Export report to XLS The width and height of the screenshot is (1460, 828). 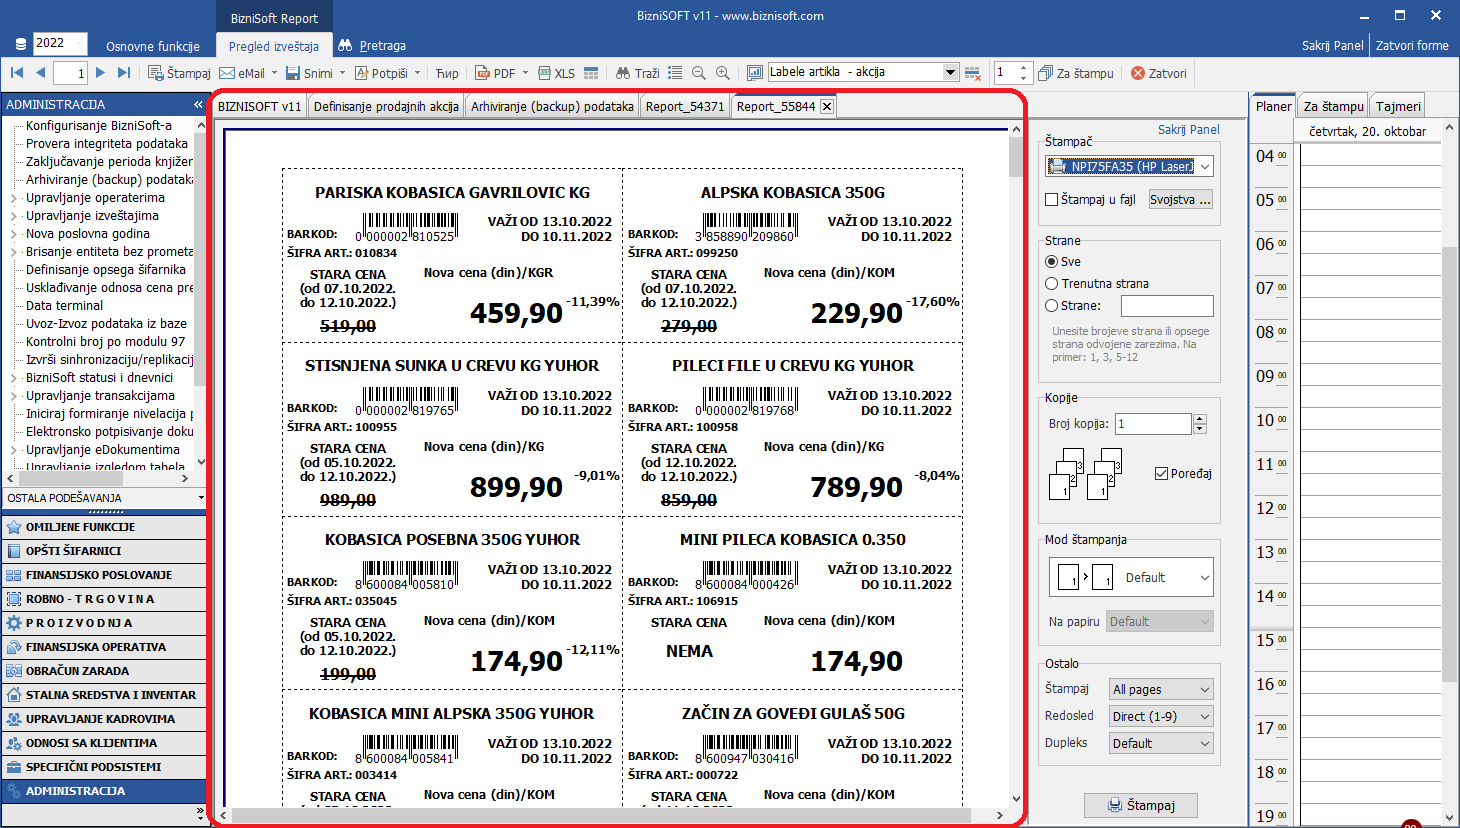(555, 73)
